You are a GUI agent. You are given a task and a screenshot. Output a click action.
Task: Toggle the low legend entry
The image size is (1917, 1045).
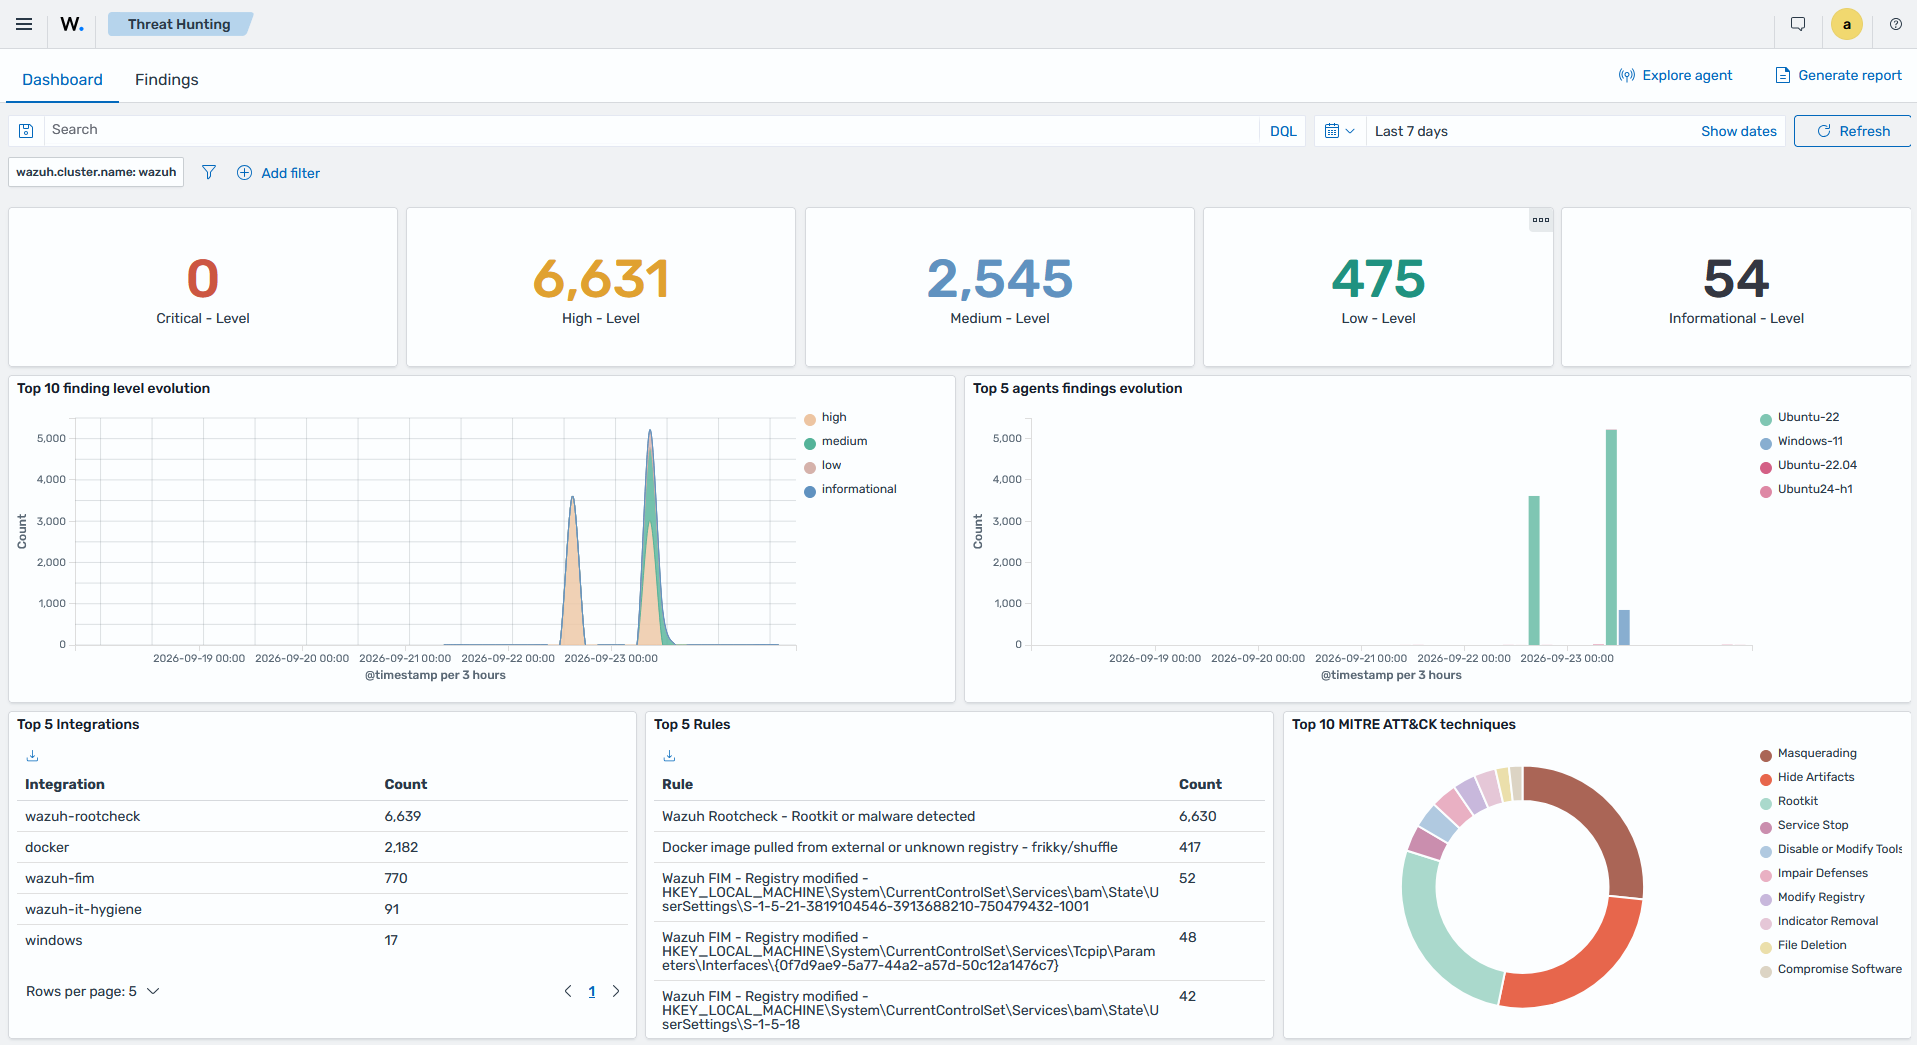pyautogui.click(x=822, y=465)
